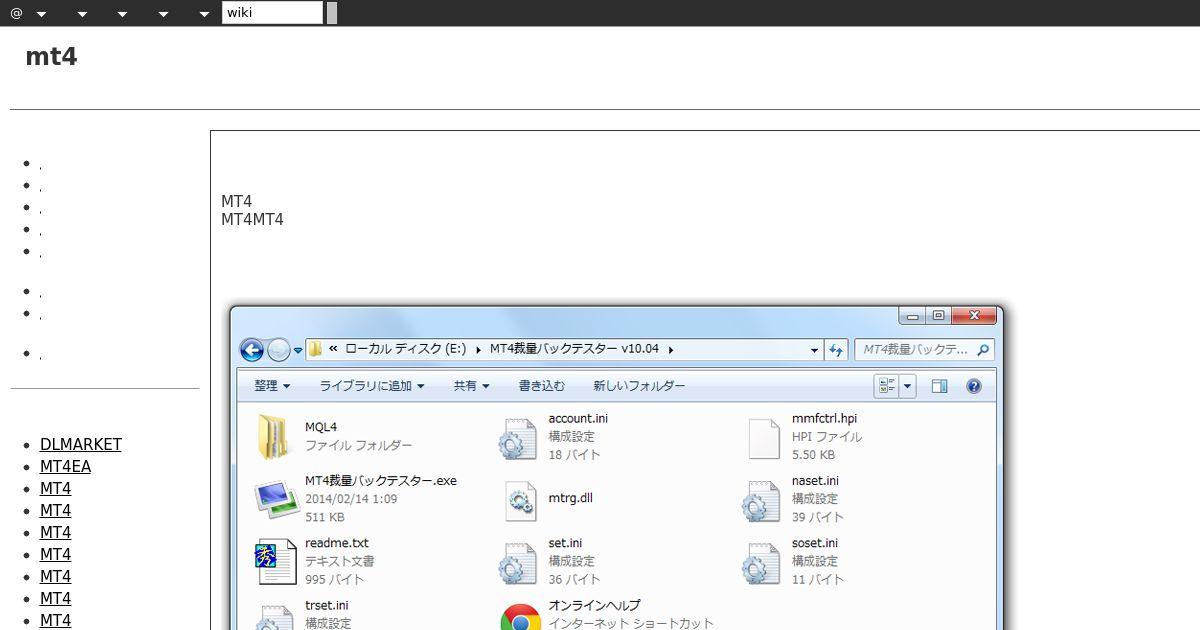Select the set.ini file icon

[x=518, y=564]
